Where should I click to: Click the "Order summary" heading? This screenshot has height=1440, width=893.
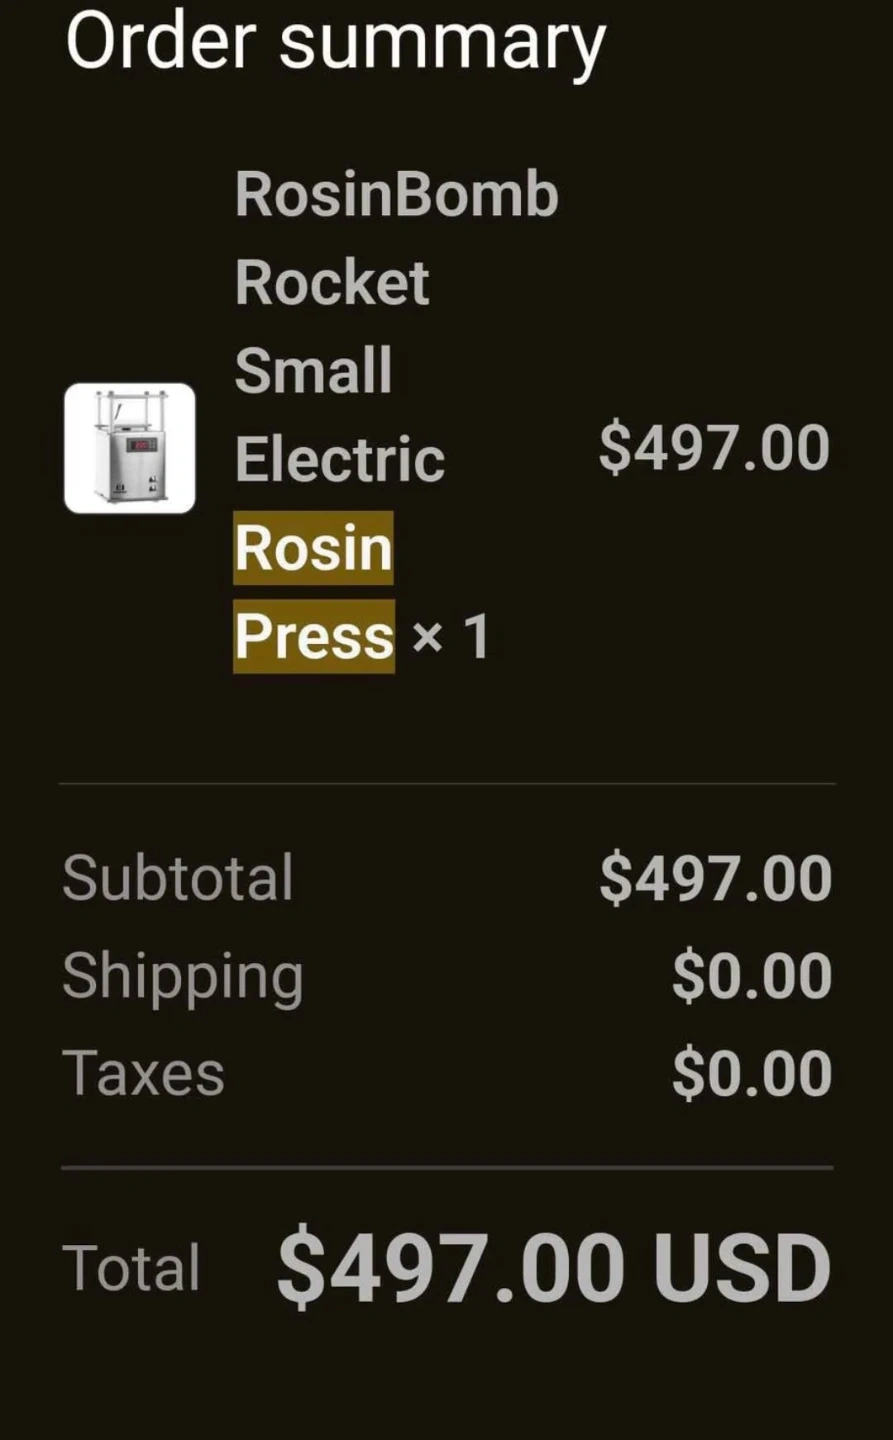(335, 42)
